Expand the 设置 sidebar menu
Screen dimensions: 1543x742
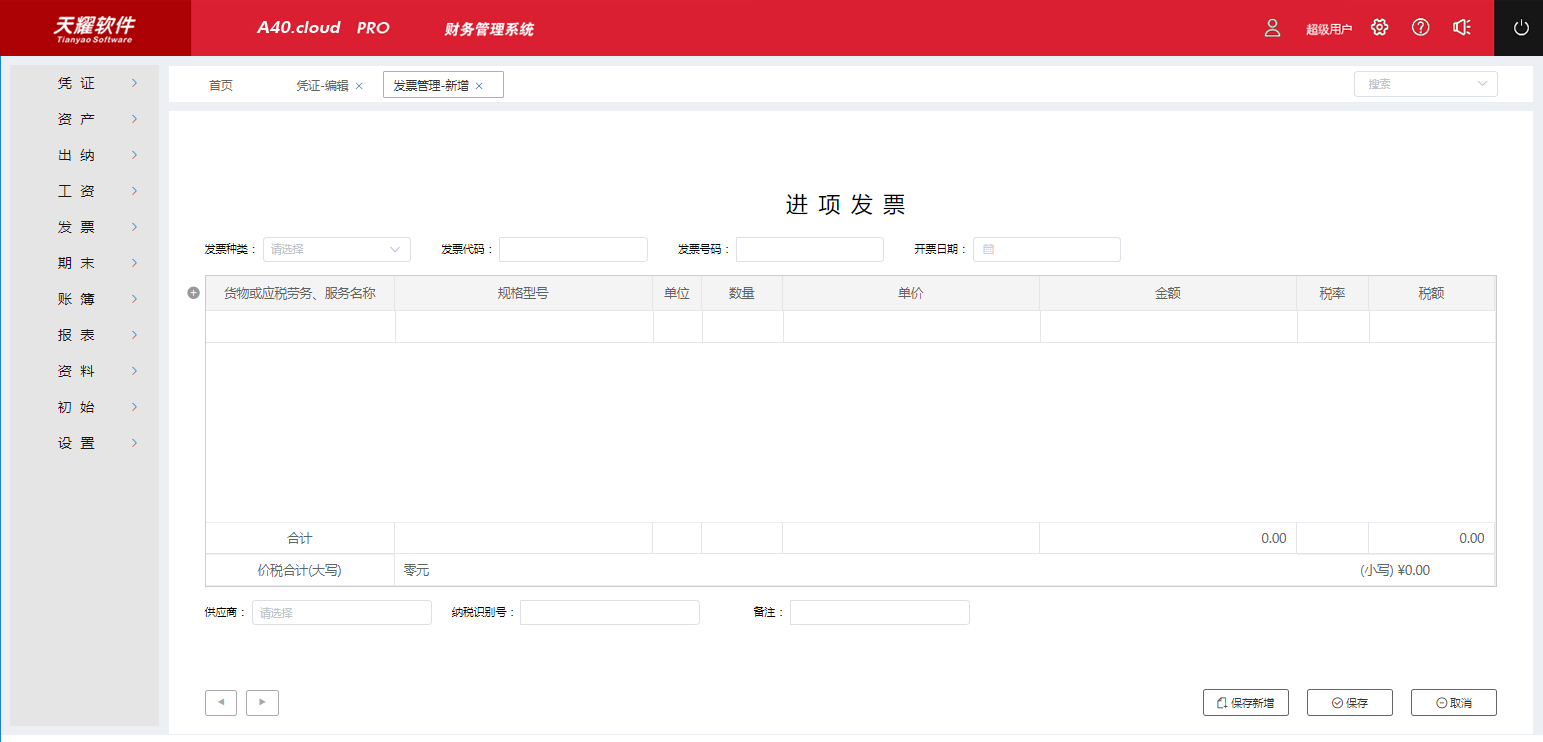[84, 443]
